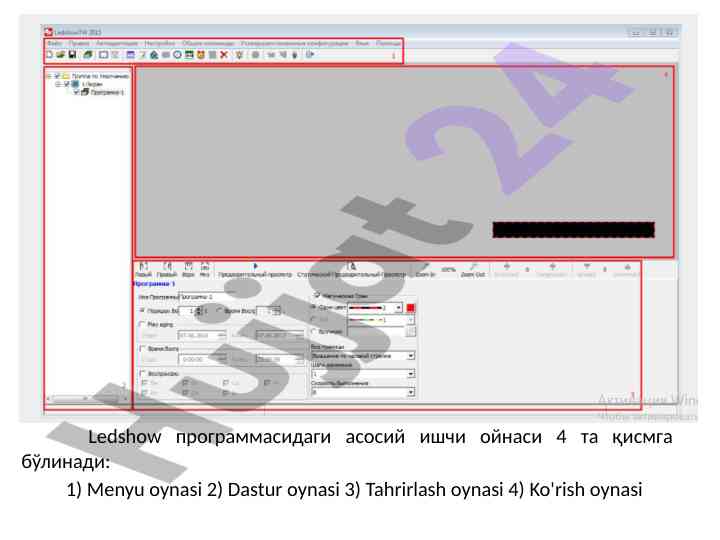
Task: Click the Save floppy disk icon
Action: pos(72,55)
